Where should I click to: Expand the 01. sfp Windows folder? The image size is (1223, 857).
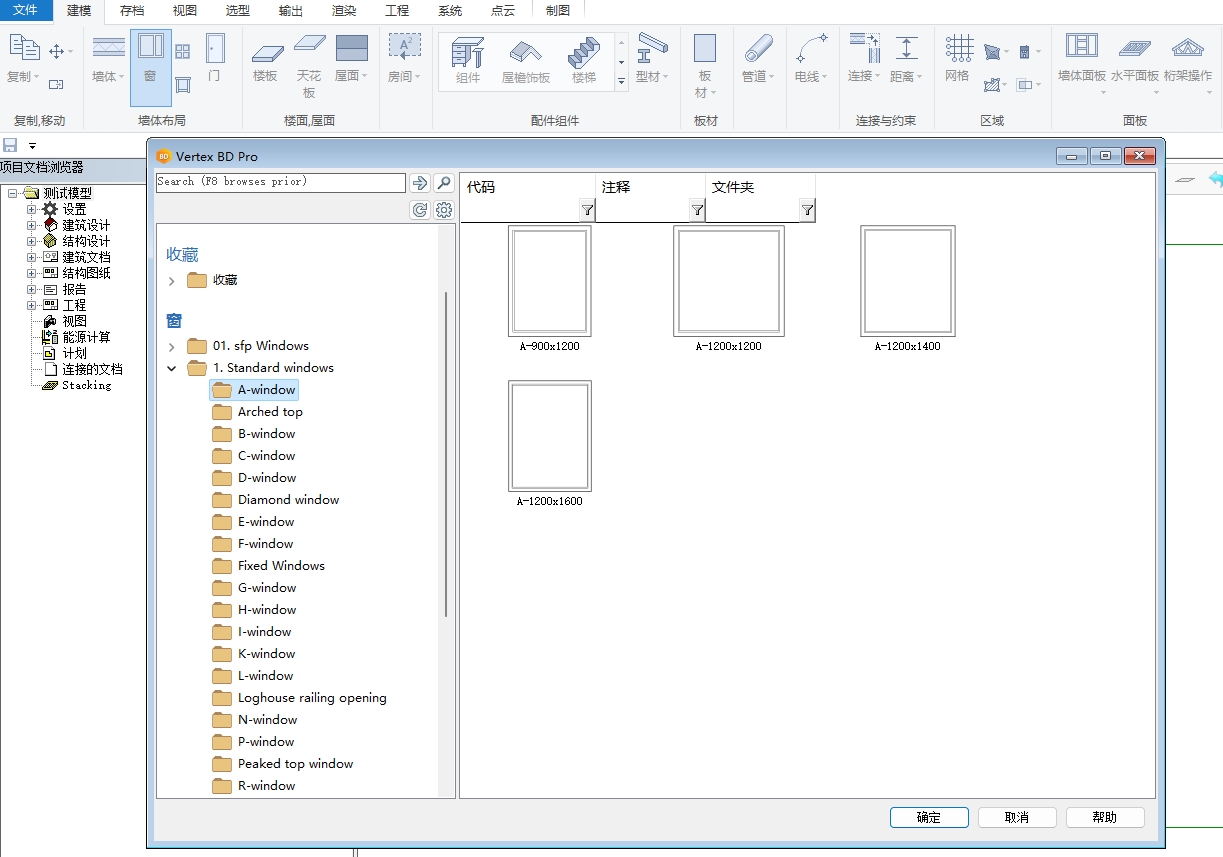tap(172, 347)
